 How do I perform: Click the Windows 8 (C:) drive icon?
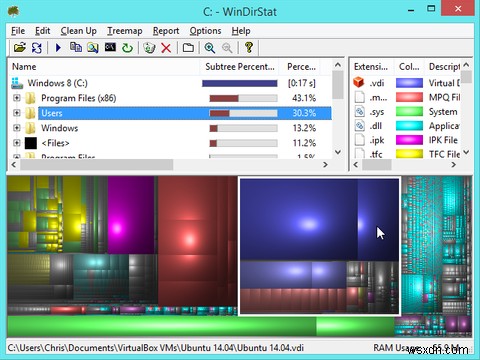17,83
